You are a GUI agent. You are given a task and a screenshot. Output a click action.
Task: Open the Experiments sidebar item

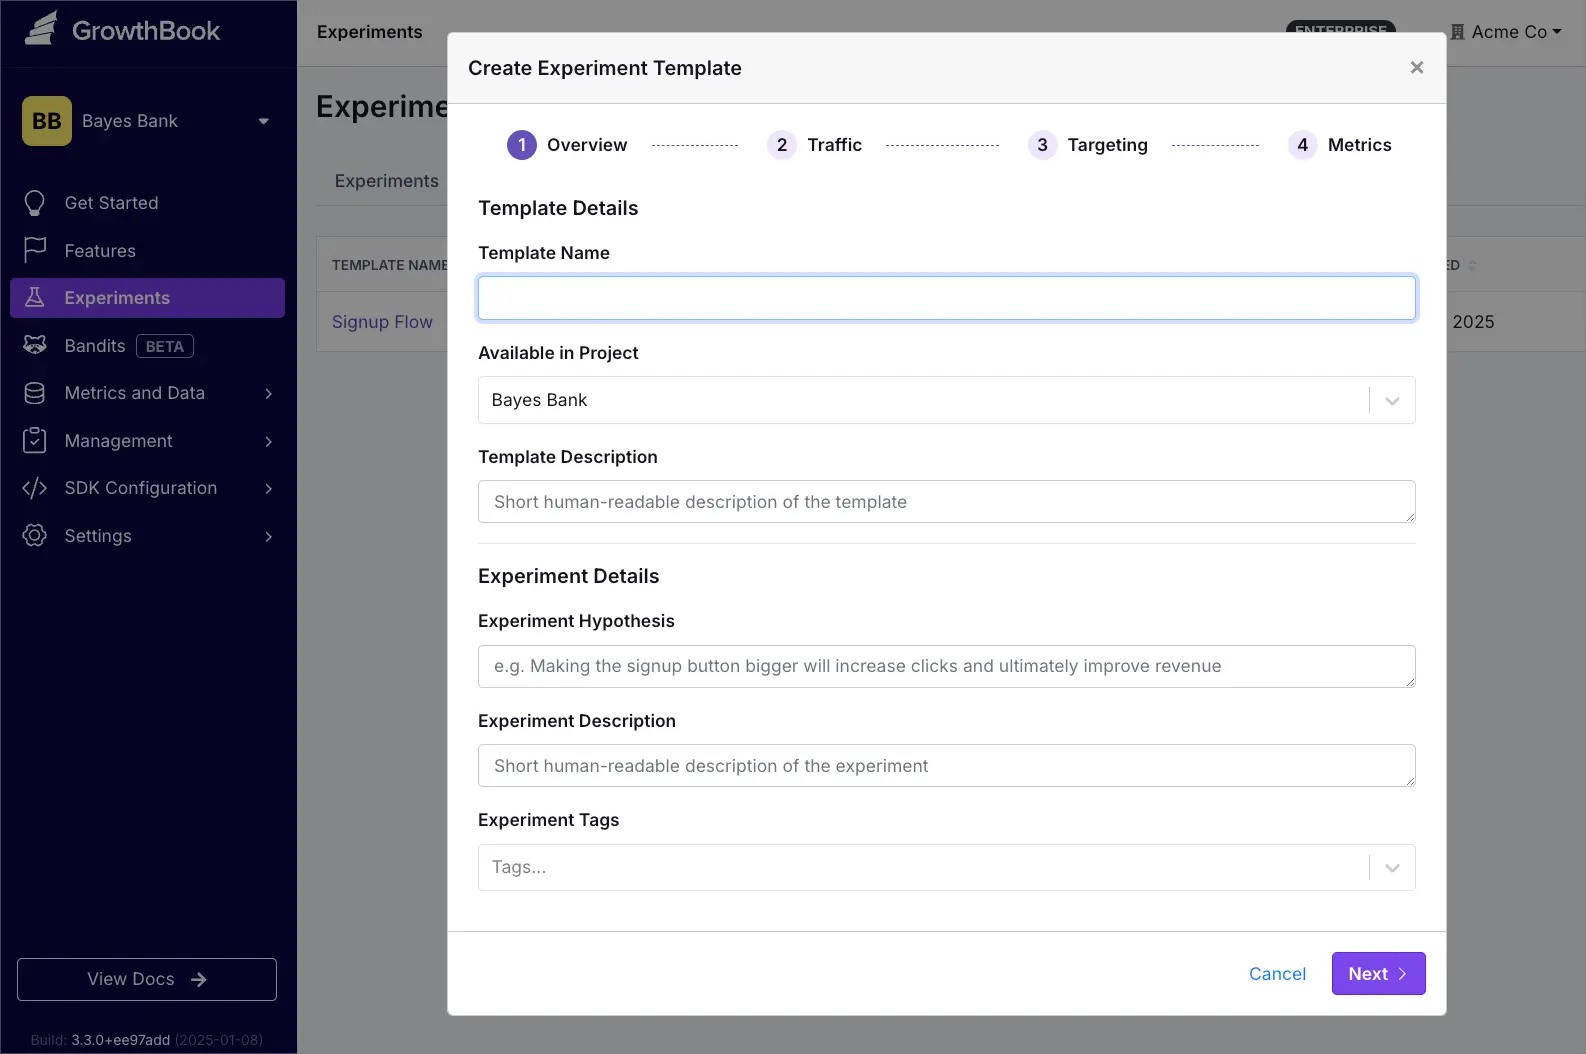click(x=147, y=298)
